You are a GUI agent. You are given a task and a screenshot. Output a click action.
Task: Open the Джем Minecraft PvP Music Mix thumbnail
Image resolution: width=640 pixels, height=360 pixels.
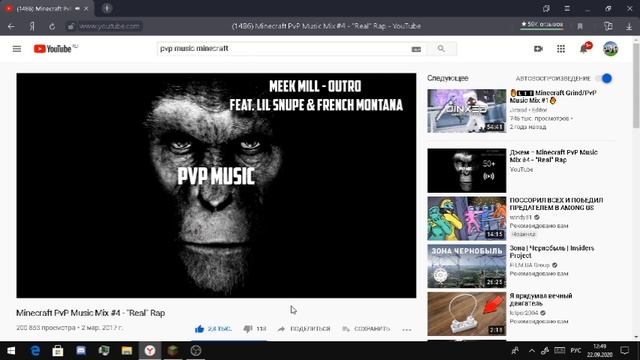[467, 171]
